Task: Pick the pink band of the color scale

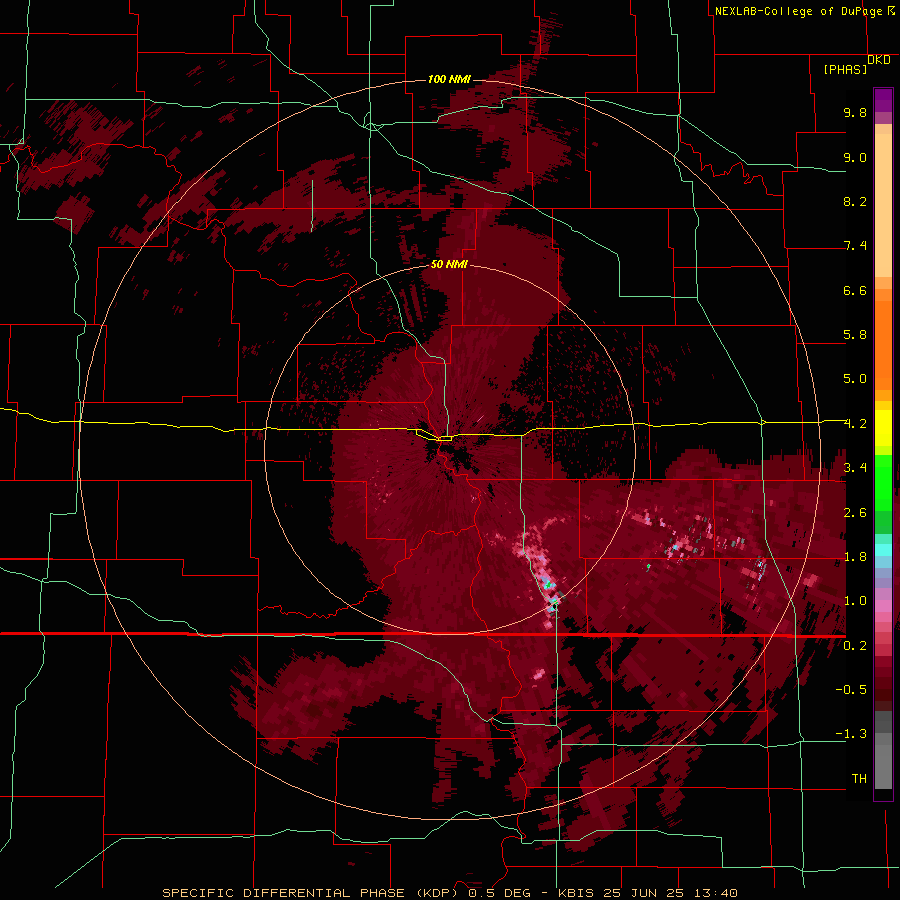Action: (x=883, y=606)
